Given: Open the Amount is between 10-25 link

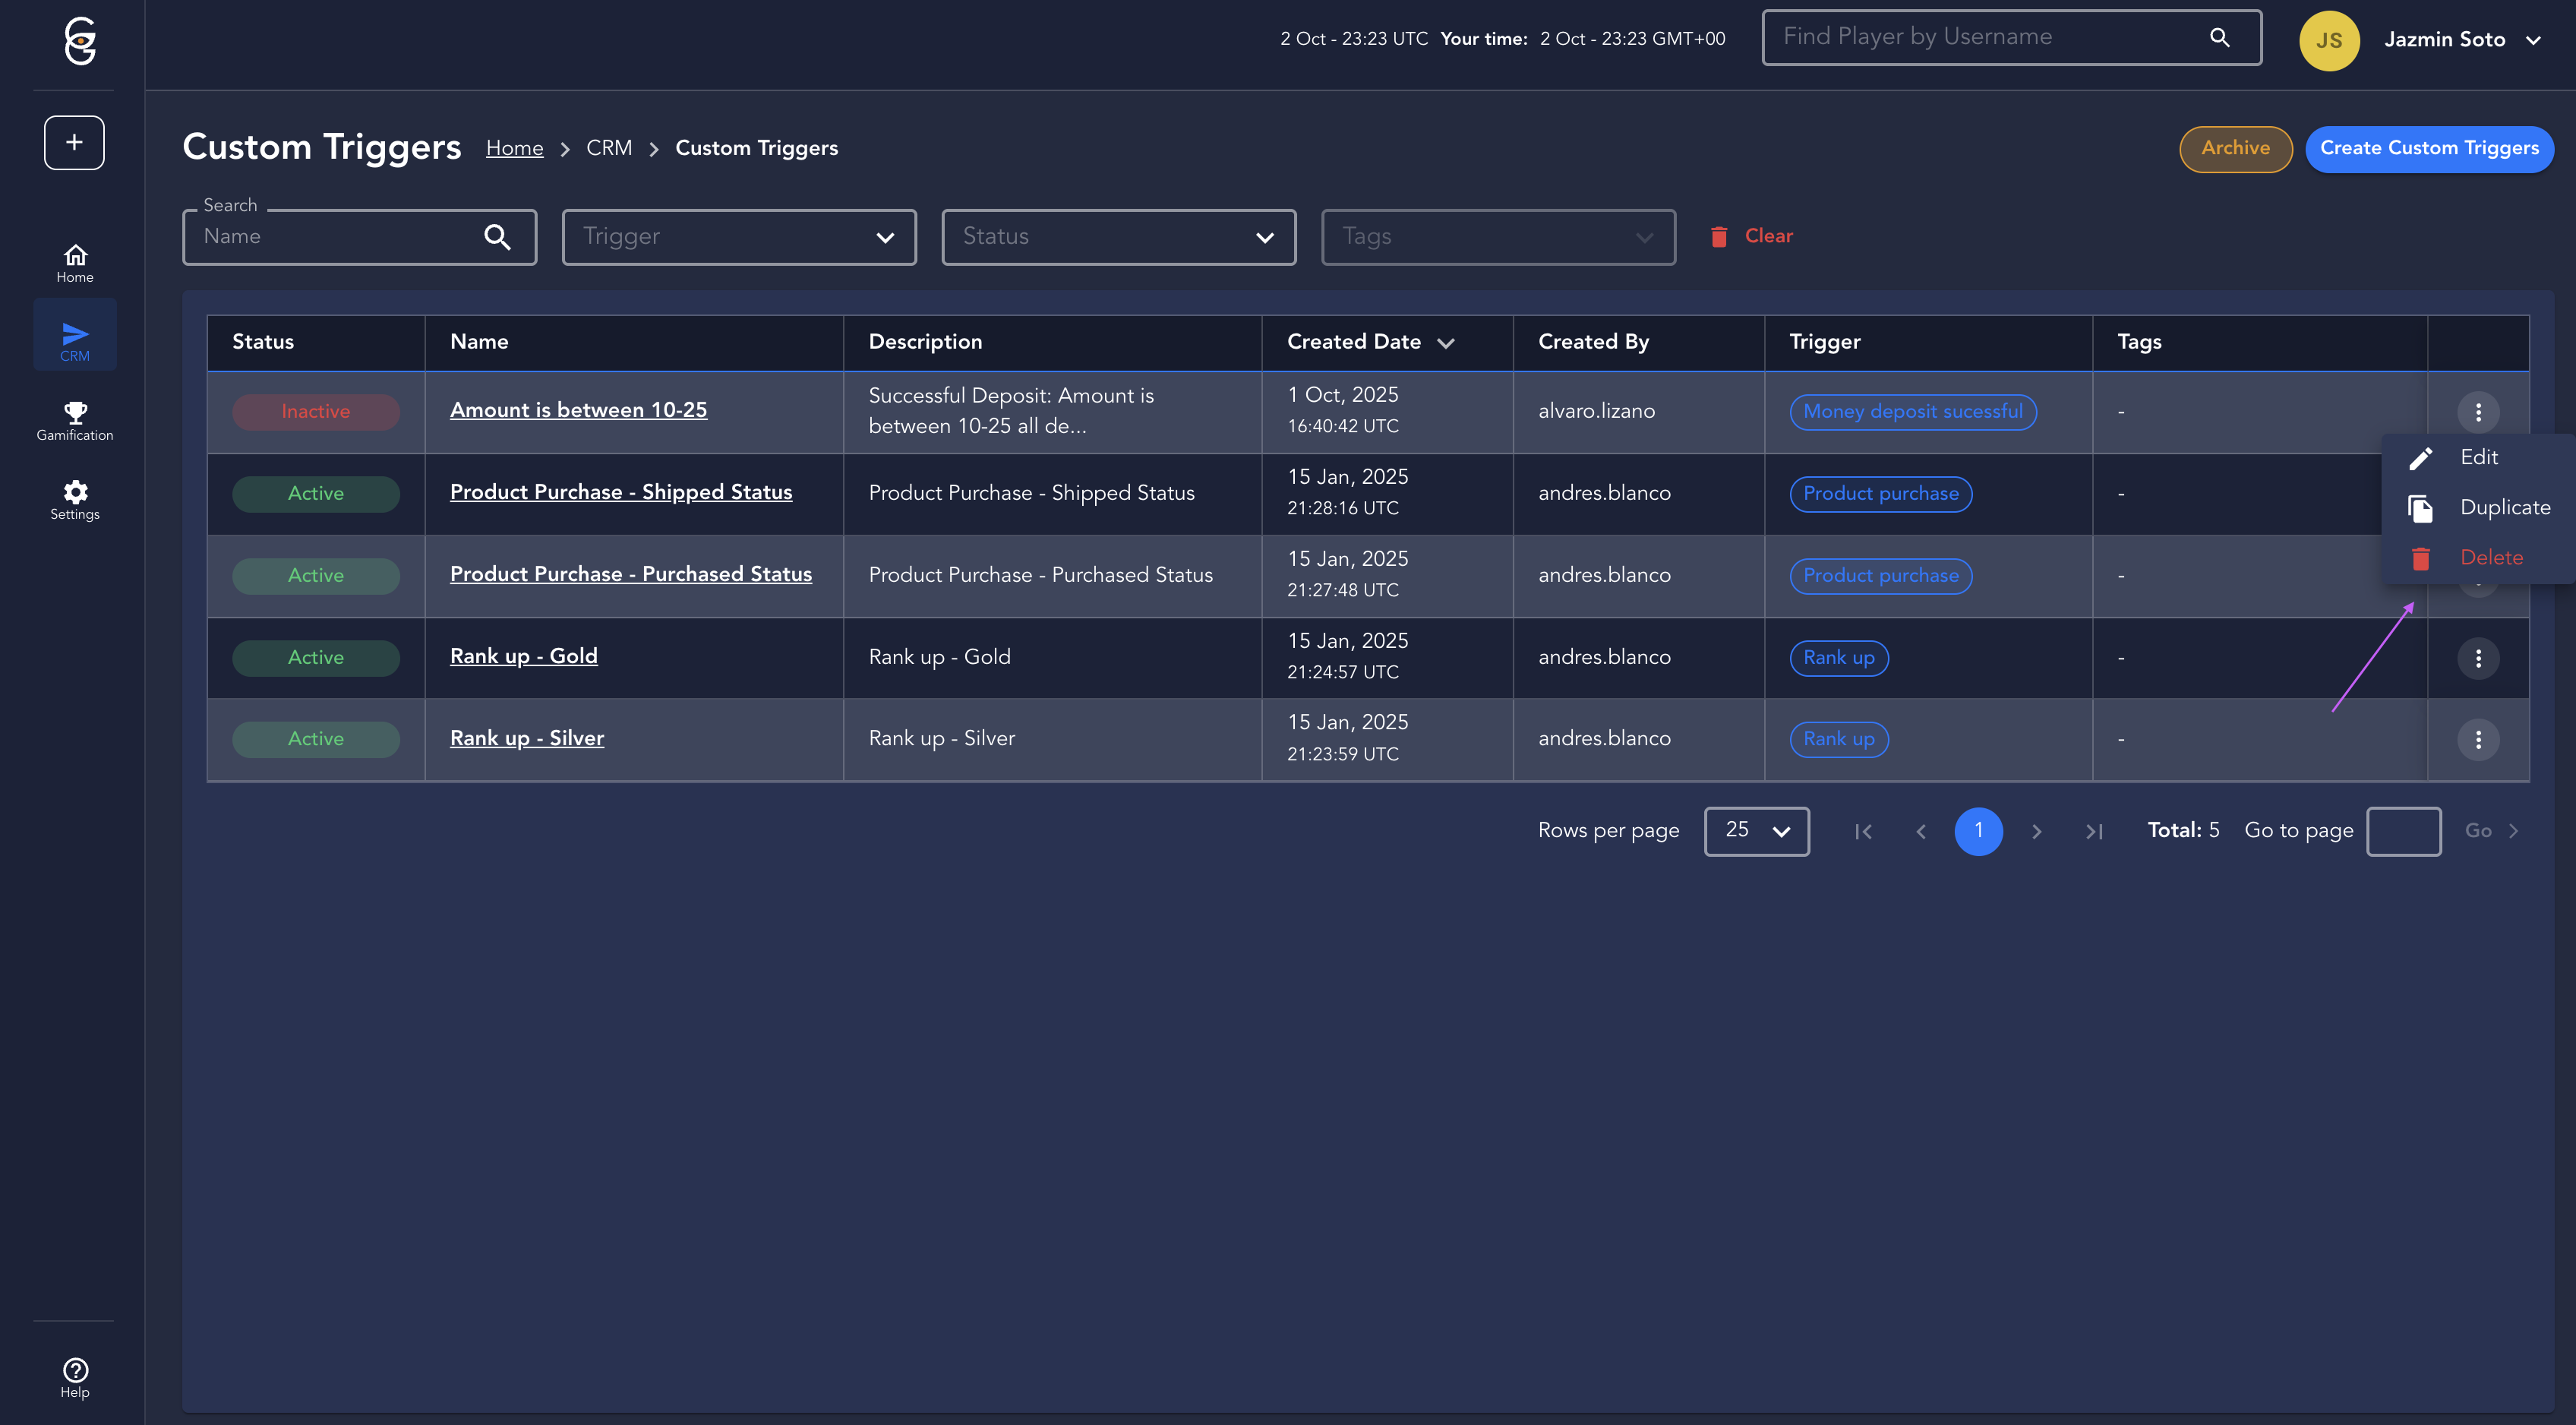Looking at the screenshot, I should click(578, 410).
